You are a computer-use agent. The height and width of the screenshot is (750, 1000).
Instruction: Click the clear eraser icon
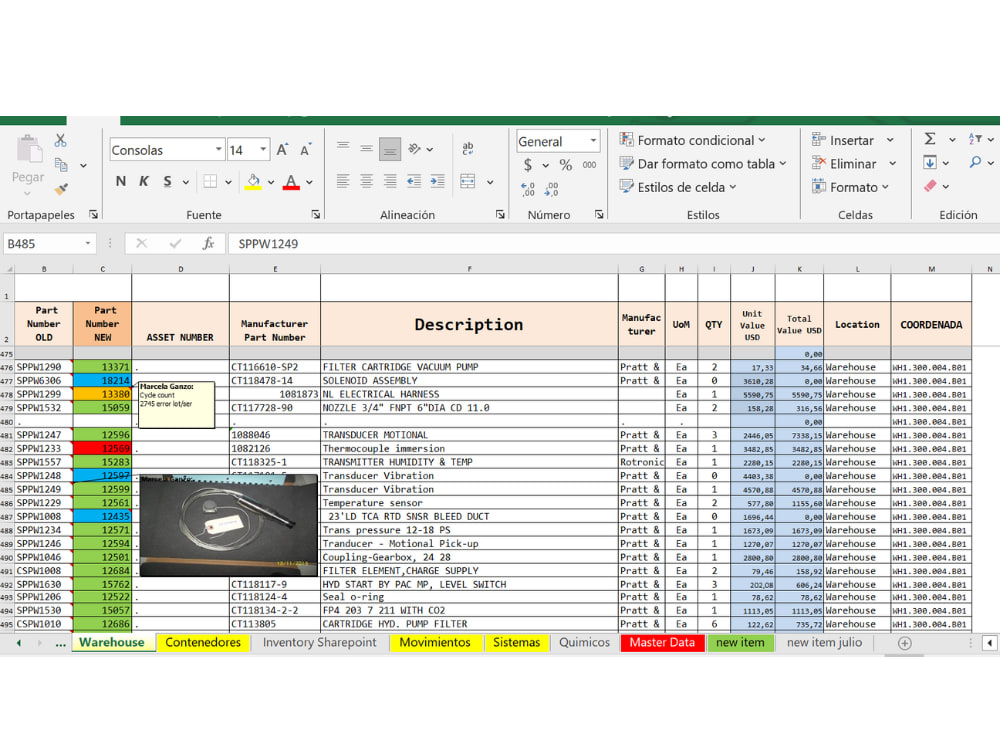(x=930, y=186)
